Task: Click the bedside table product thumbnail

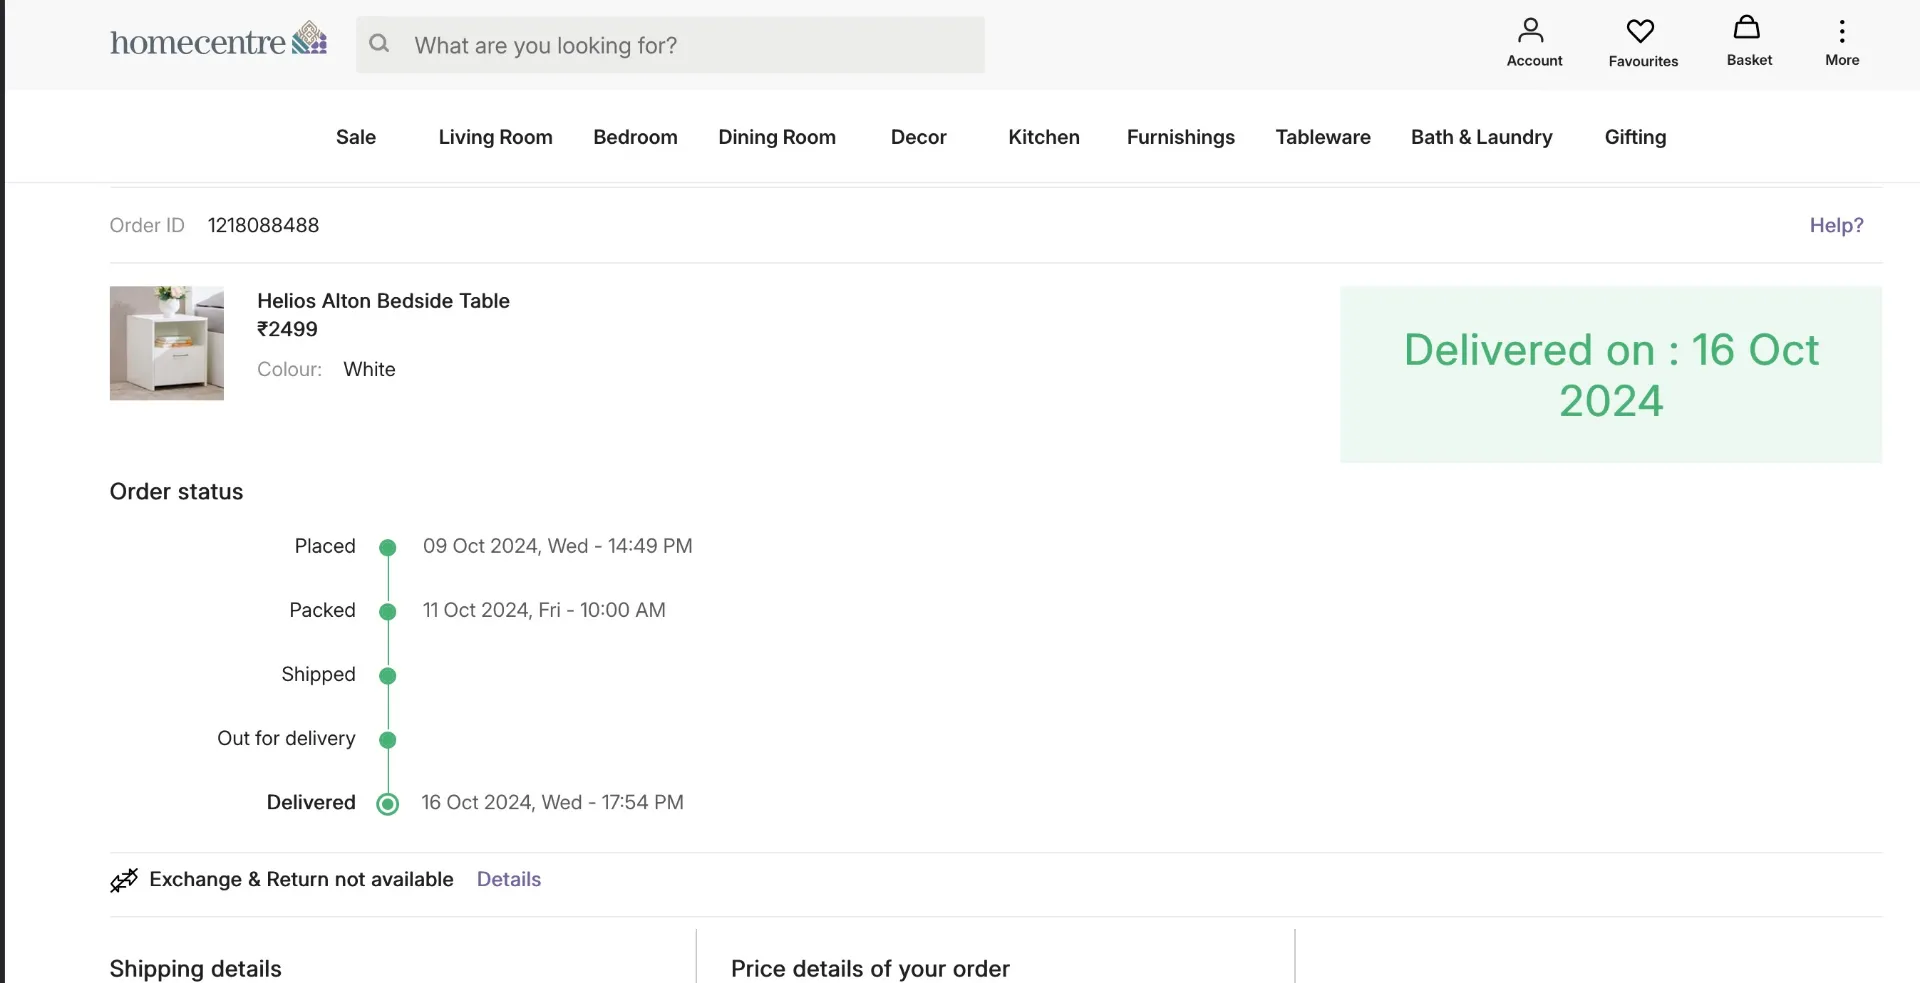Action: (167, 344)
